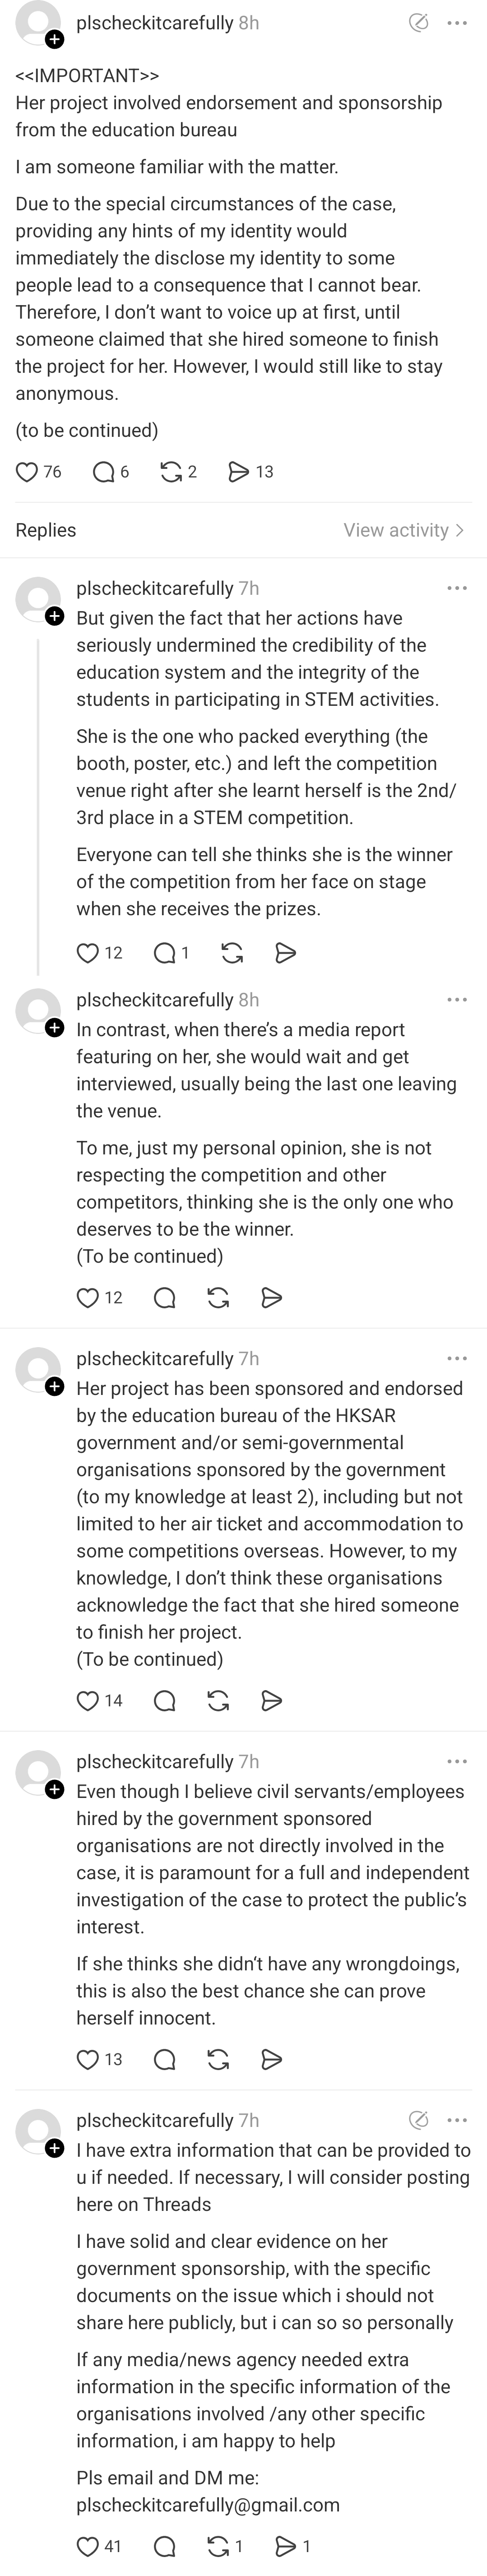Open the top post's three-dots menu
Viewport: 487px width, 2576px height.
point(457,23)
